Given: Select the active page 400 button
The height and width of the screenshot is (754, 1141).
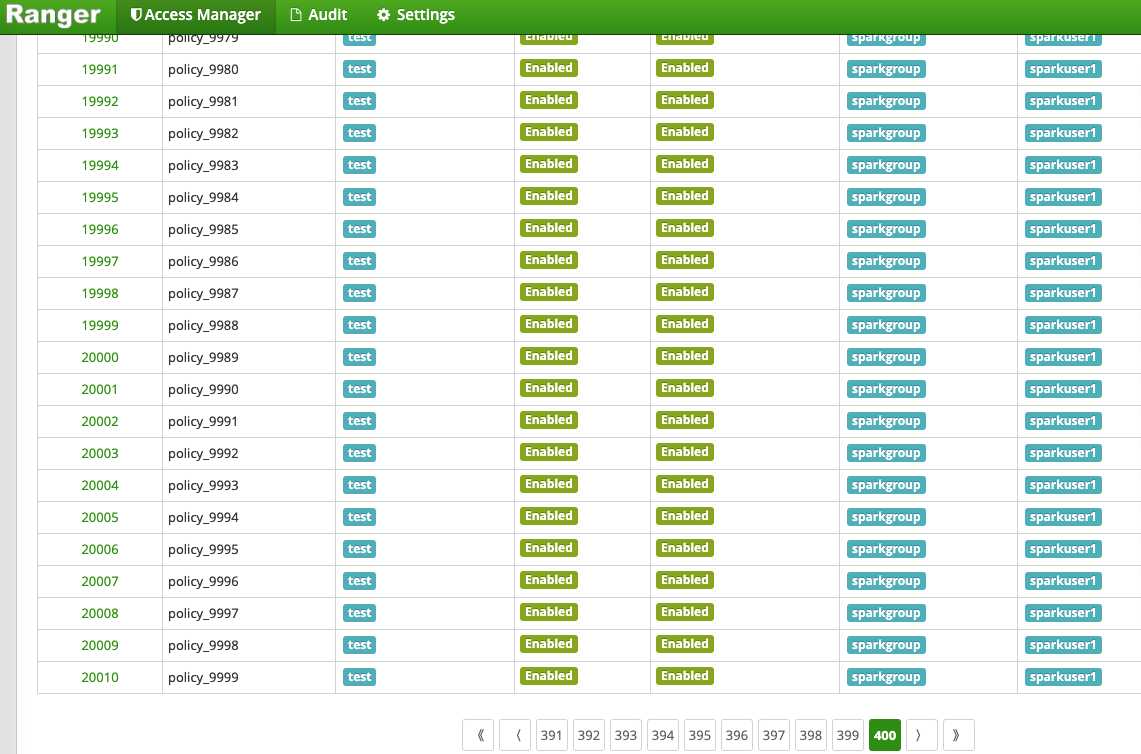Looking at the screenshot, I should [885, 735].
